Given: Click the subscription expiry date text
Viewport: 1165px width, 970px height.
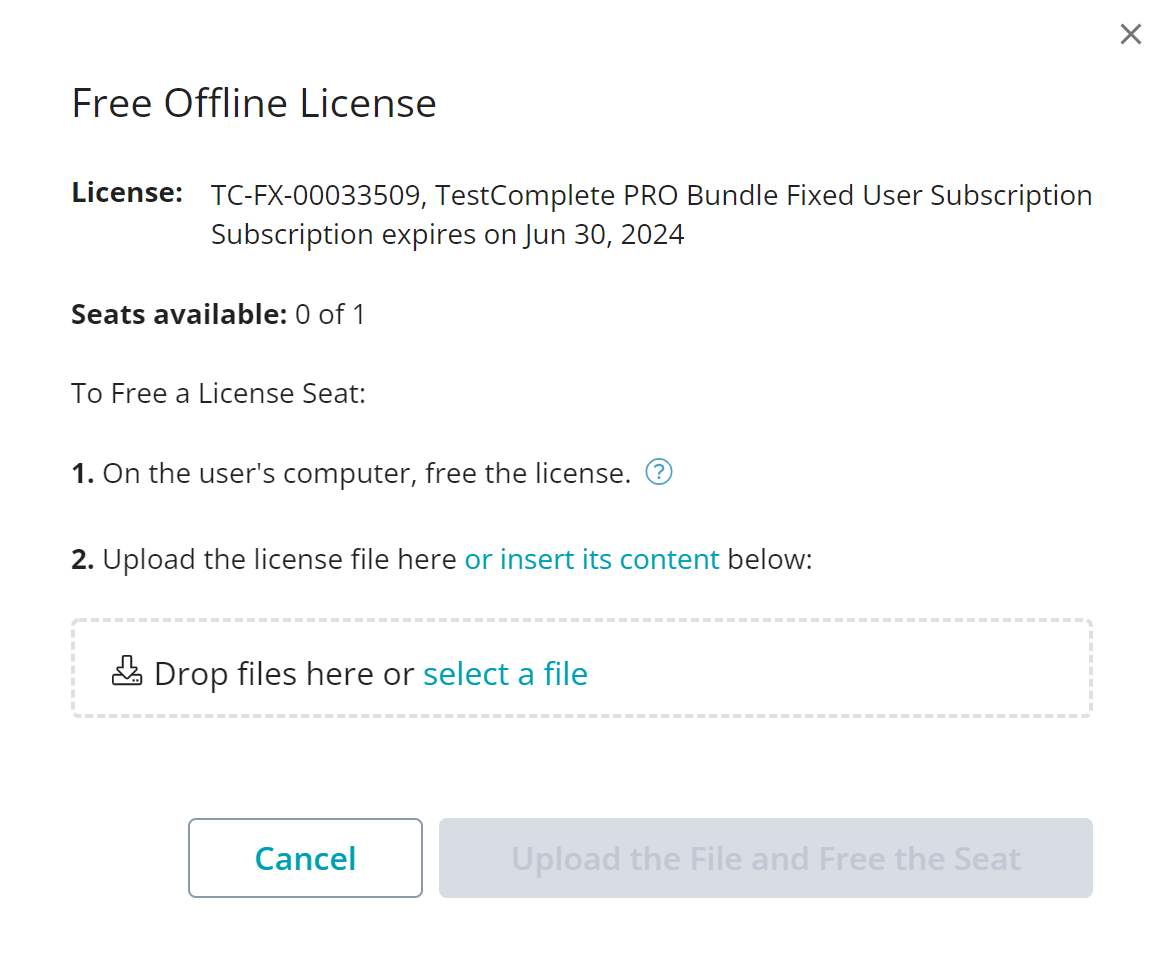Looking at the screenshot, I should pyautogui.click(x=447, y=234).
